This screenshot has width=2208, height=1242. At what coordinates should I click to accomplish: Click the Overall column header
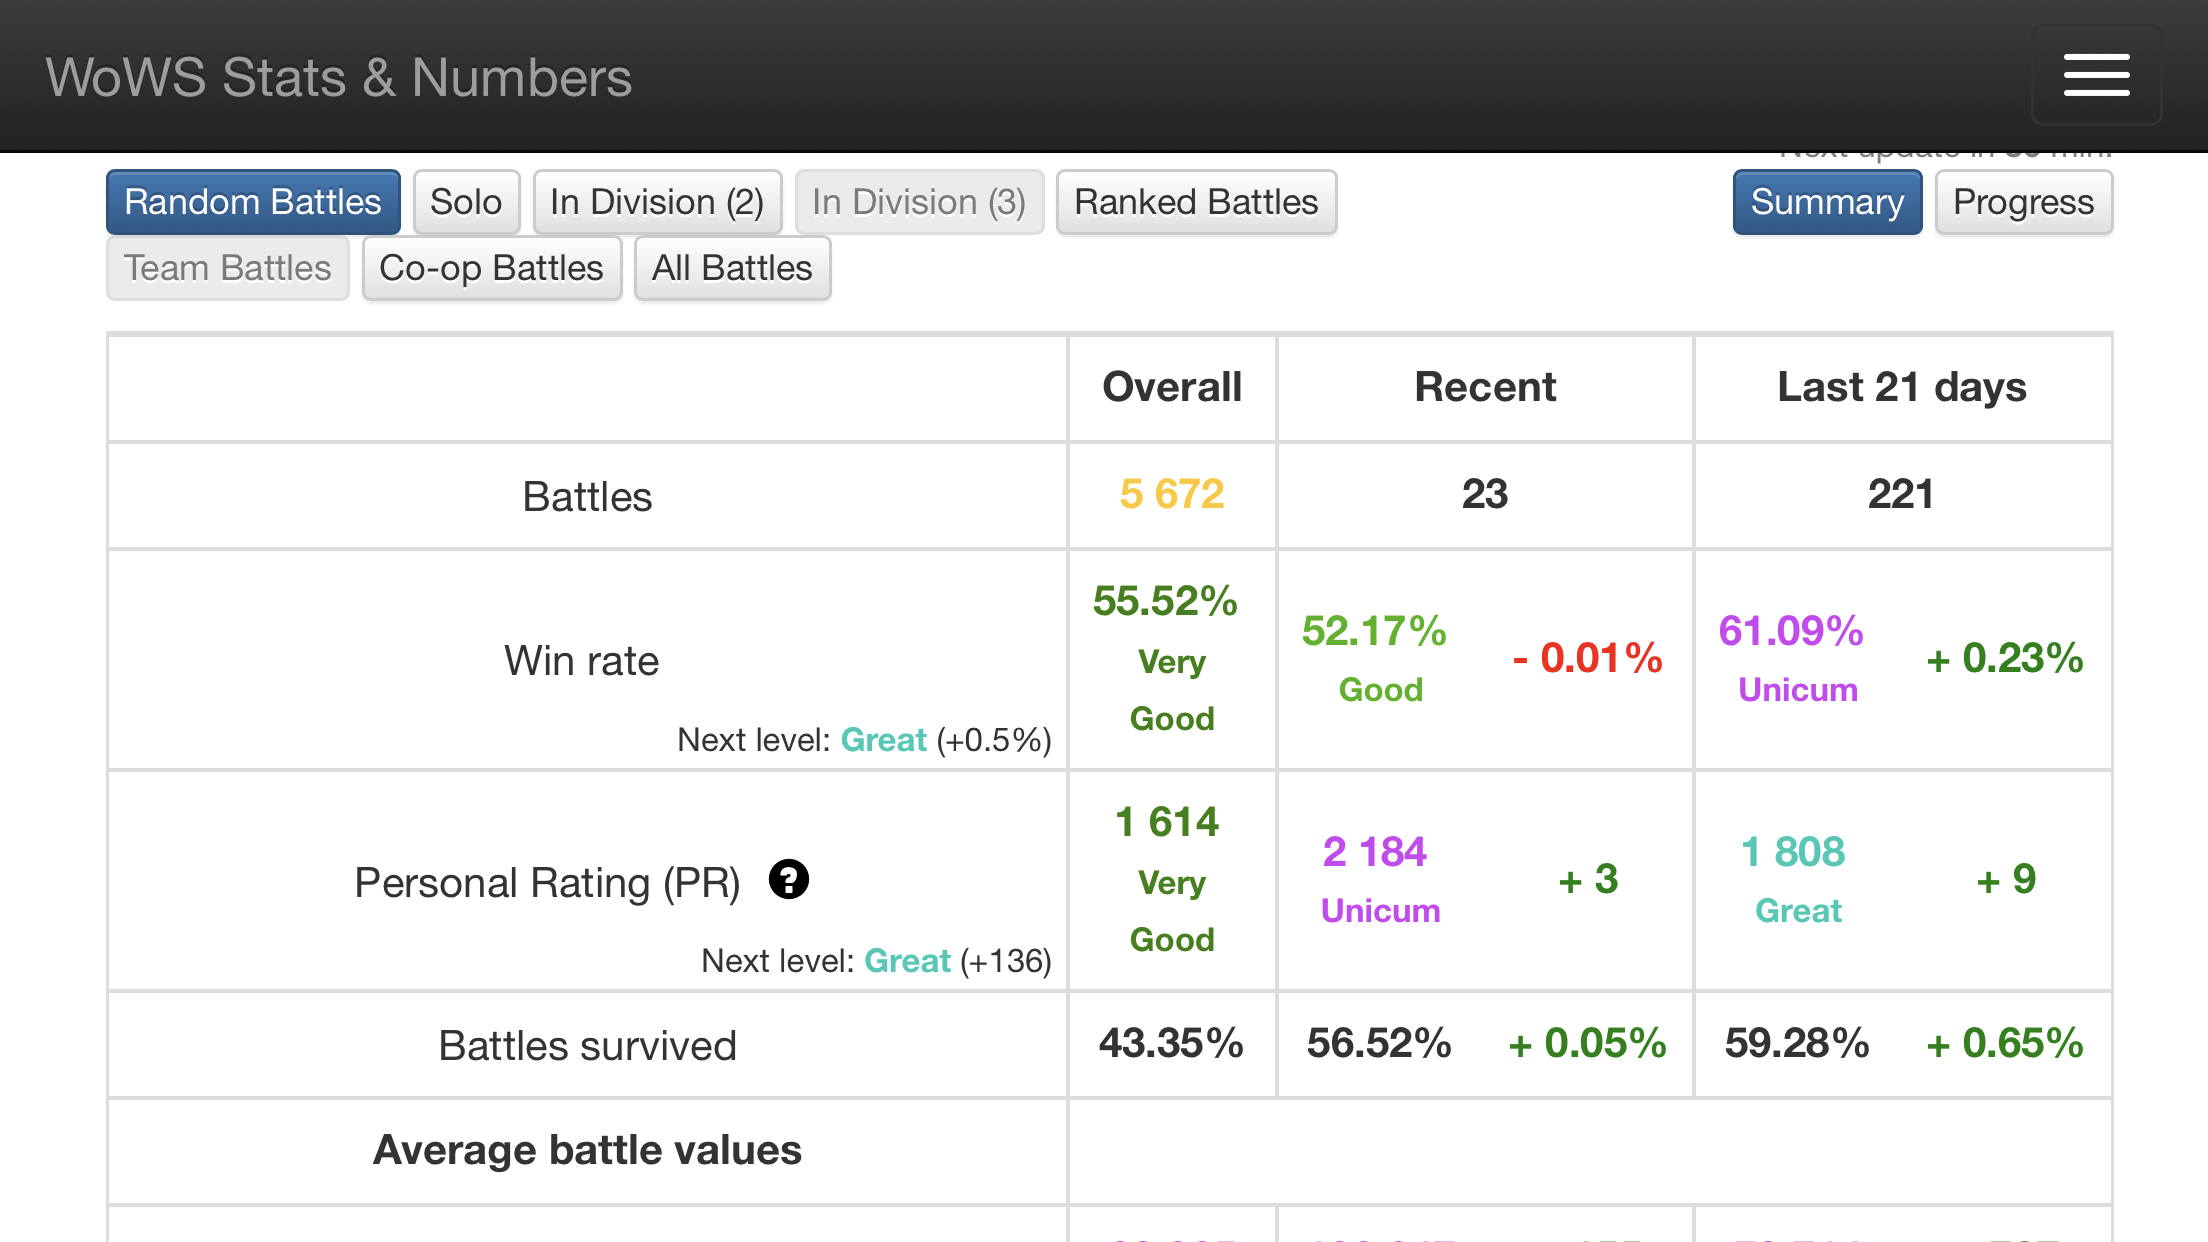tap(1172, 387)
